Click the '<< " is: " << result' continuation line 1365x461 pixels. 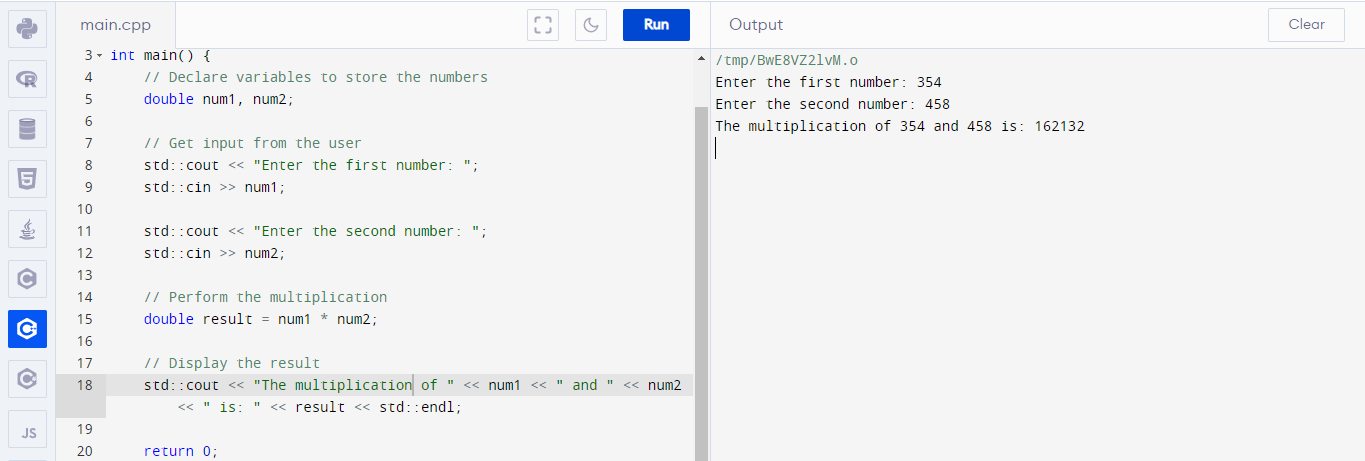click(320, 407)
